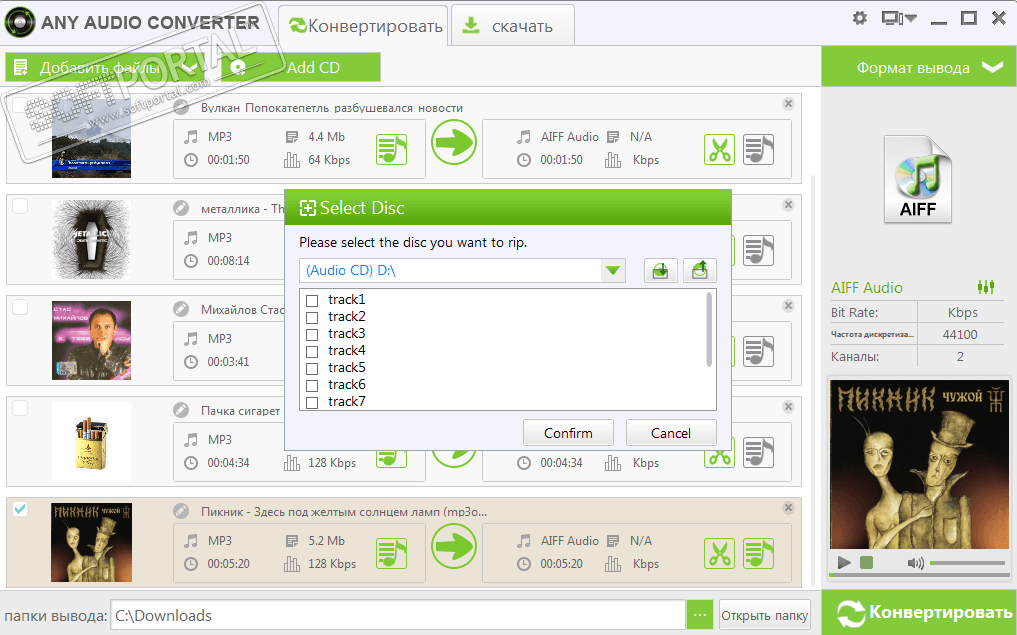Check the track6 checkbox
Viewport: 1017px width, 635px height.
(312, 385)
